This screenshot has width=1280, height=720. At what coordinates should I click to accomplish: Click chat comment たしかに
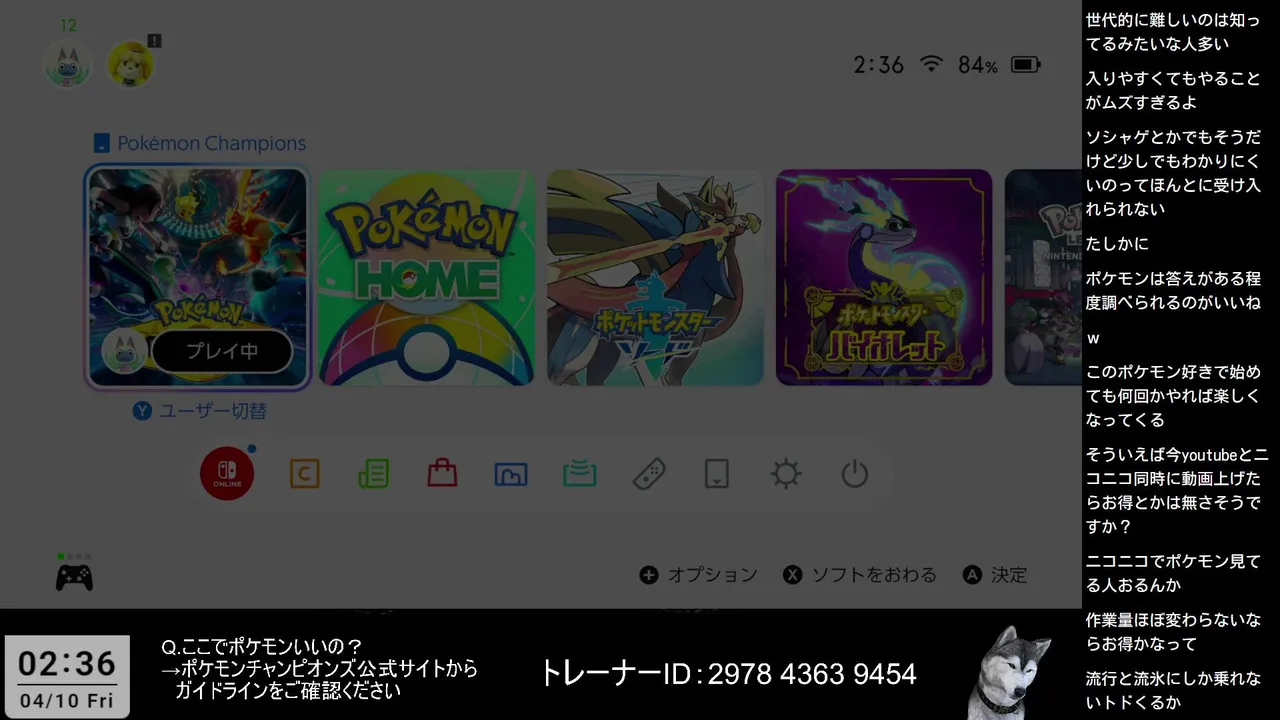tap(1117, 244)
